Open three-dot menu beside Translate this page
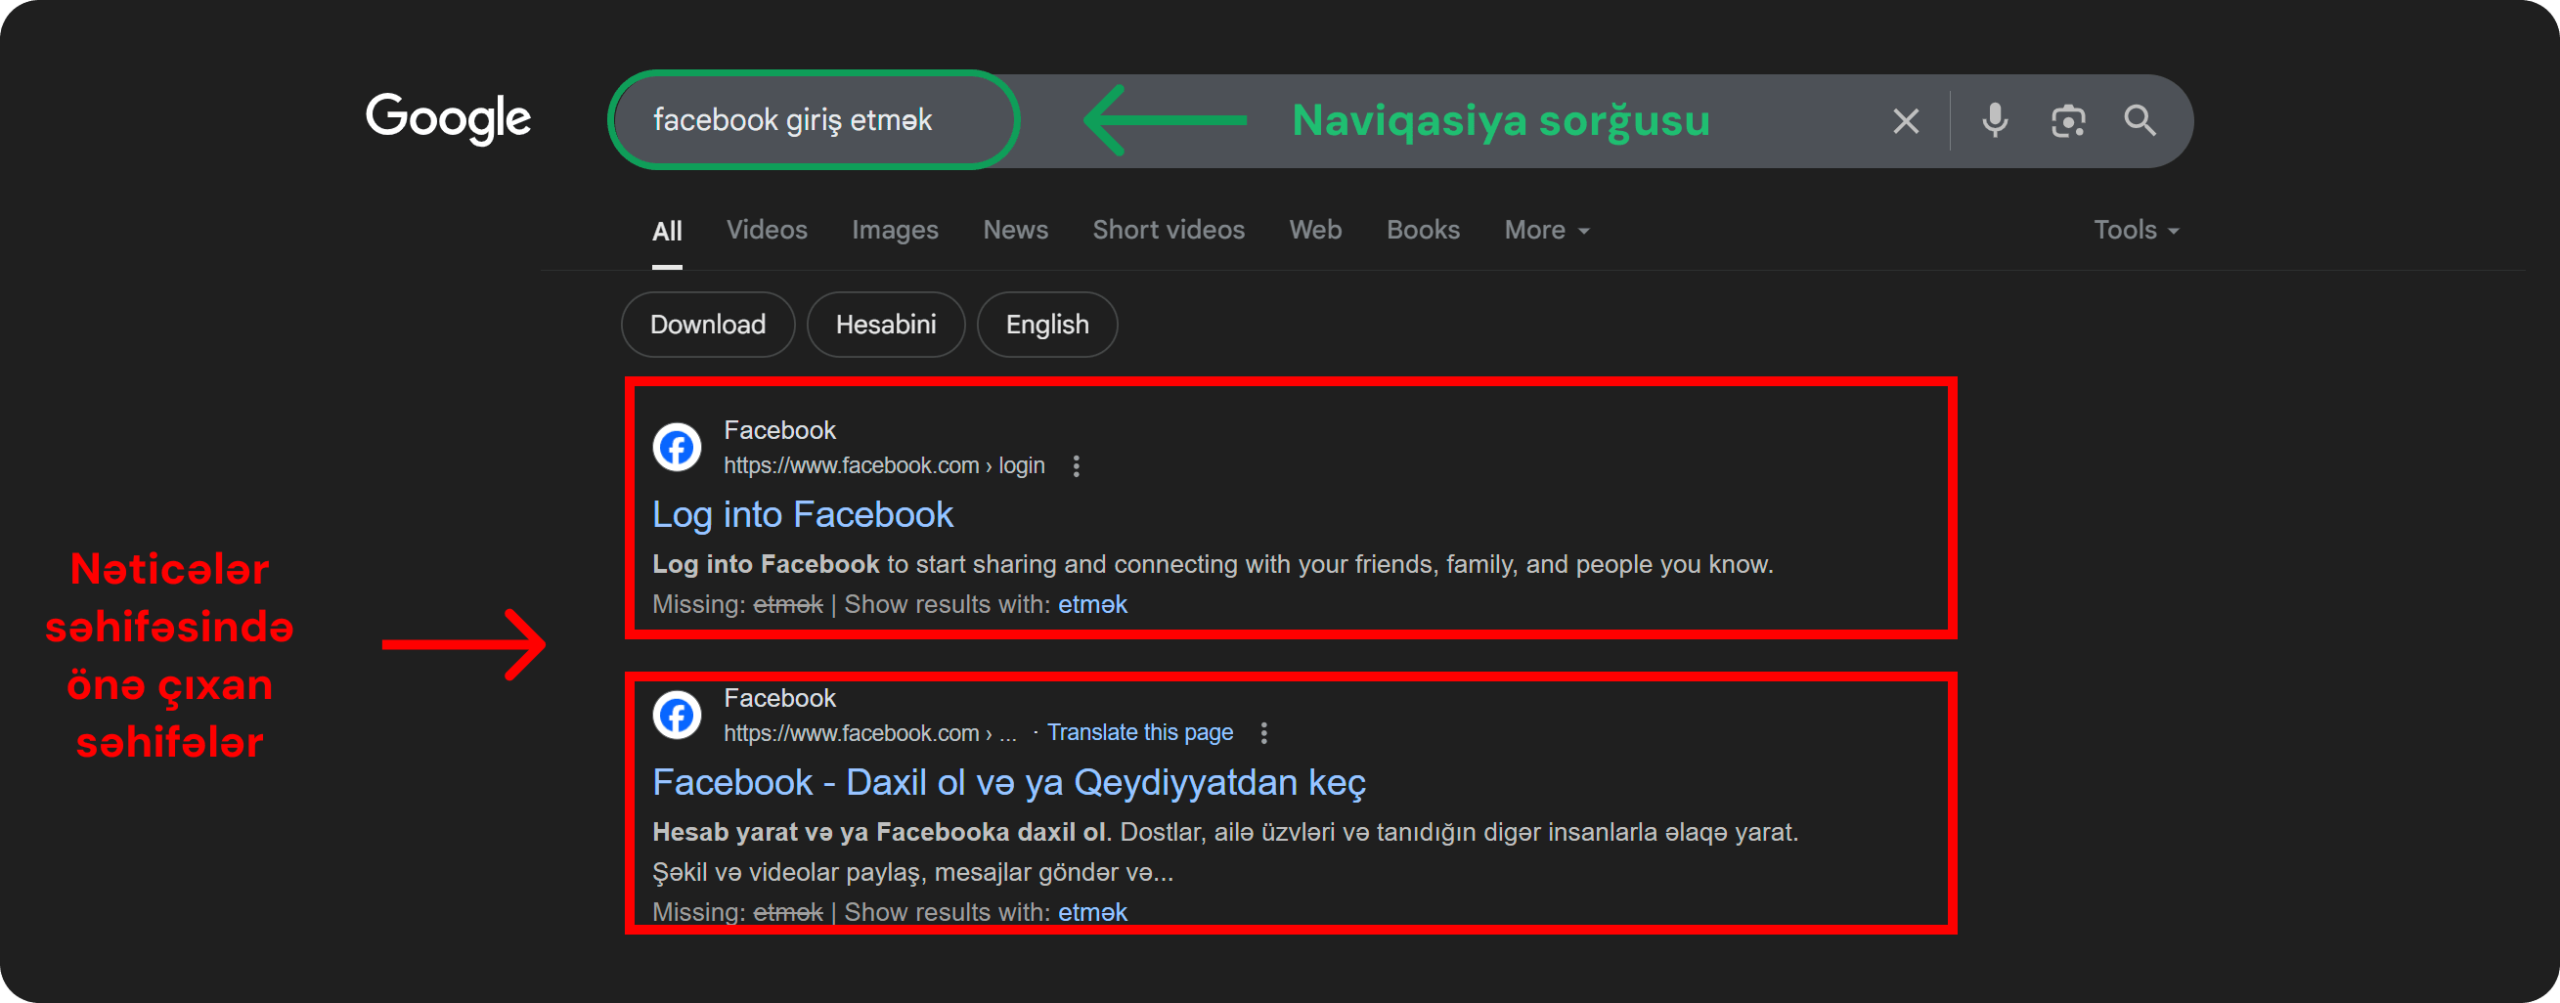The height and width of the screenshot is (1003, 2560). (x=1264, y=733)
